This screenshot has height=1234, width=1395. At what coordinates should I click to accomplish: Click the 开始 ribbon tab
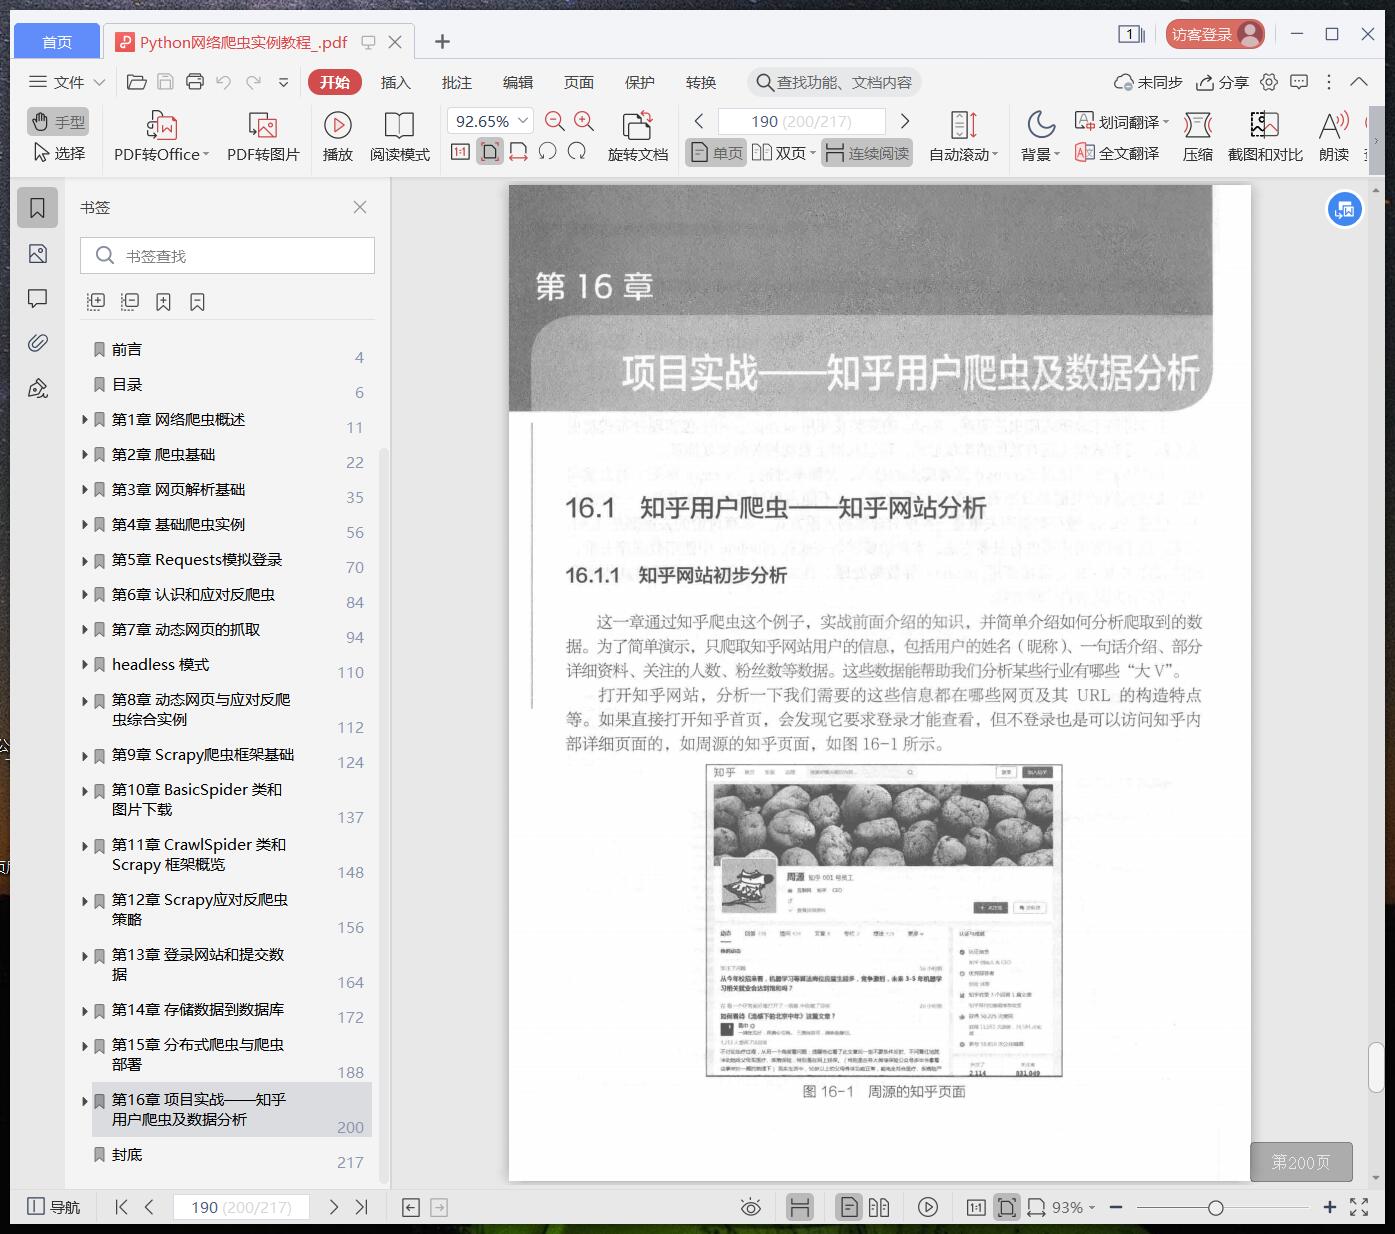click(335, 82)
